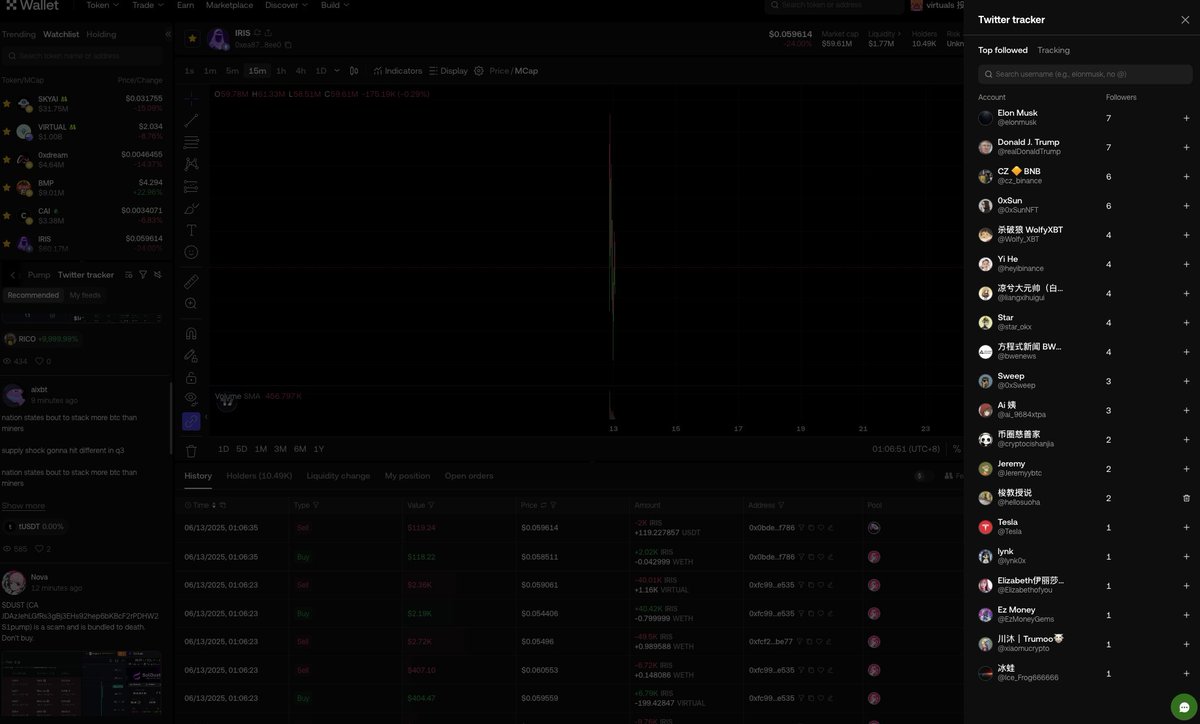
Task: Toggle lock all drawings
Action: click(191, 377)
